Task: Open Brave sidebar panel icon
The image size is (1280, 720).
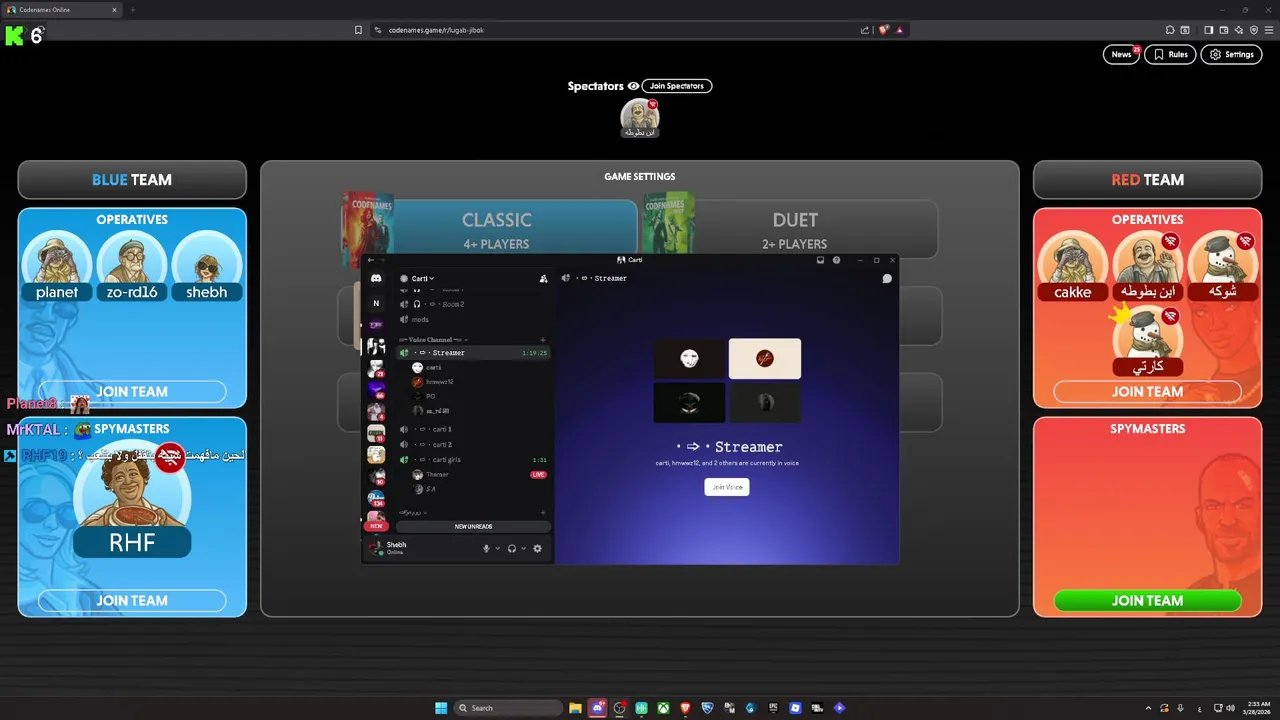Action: pos(1208,30)
